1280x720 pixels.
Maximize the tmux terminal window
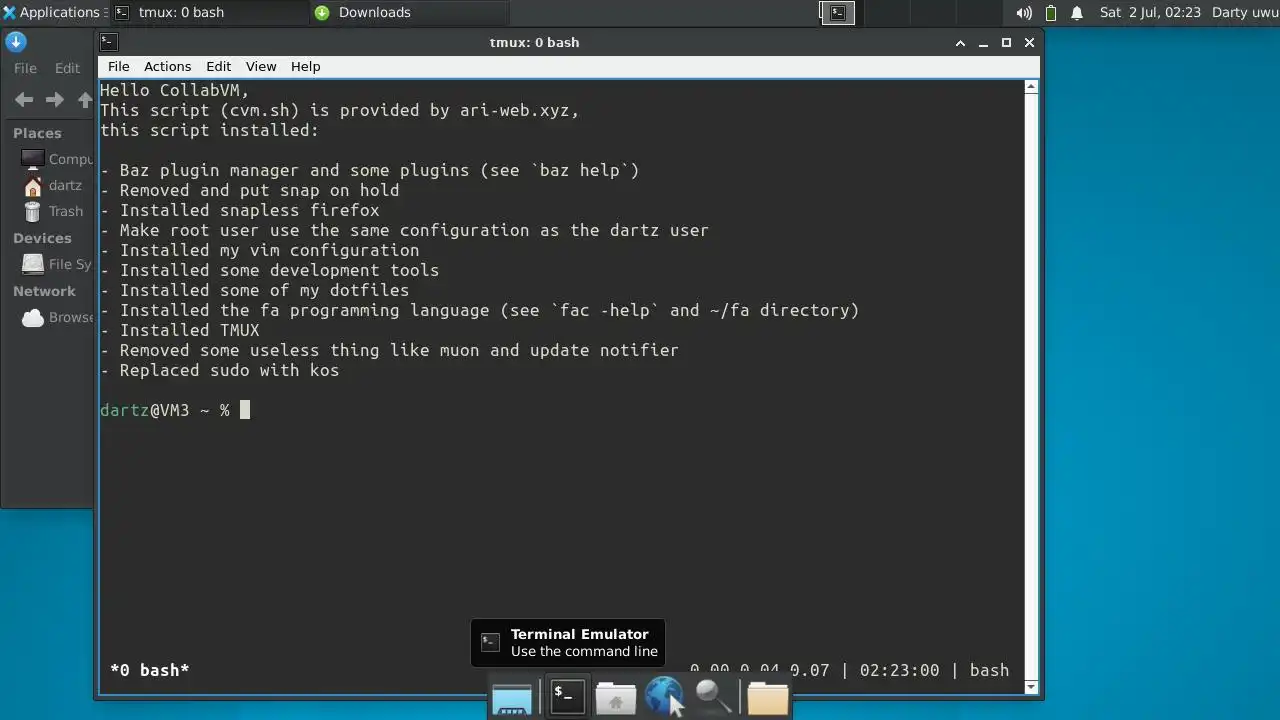click(x=1006, y=43)
